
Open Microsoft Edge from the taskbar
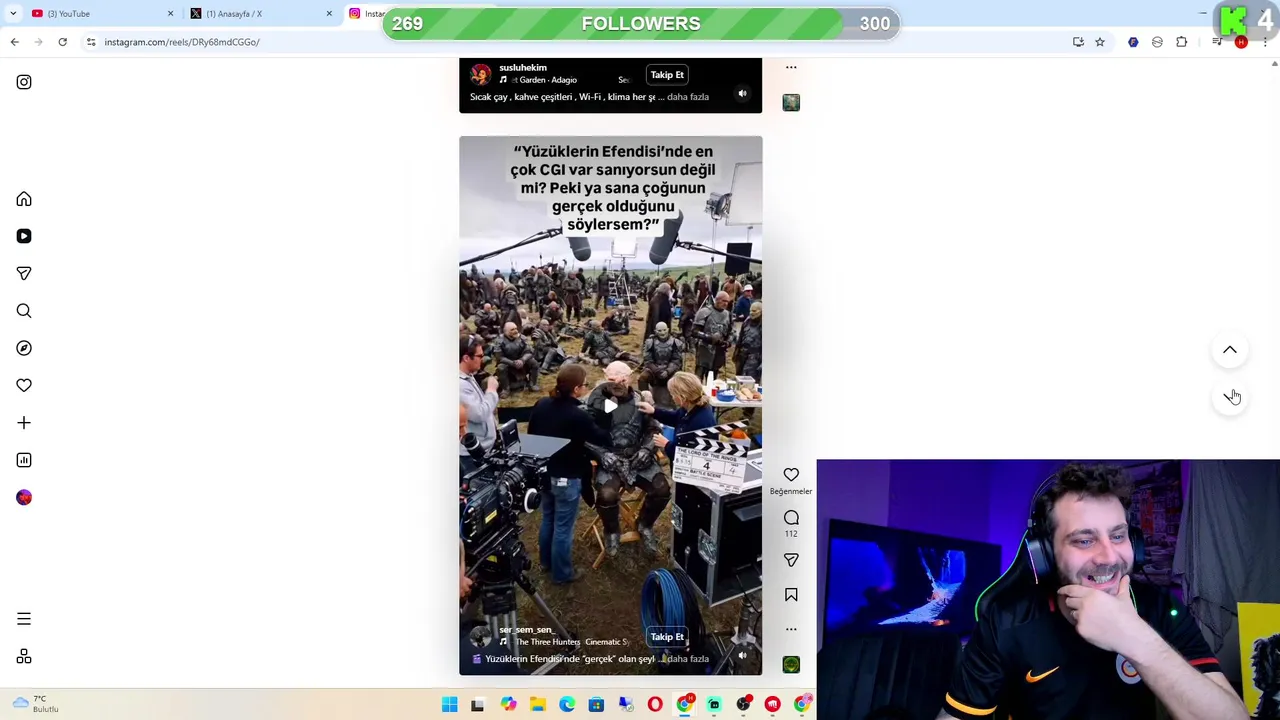click(567, 705)
